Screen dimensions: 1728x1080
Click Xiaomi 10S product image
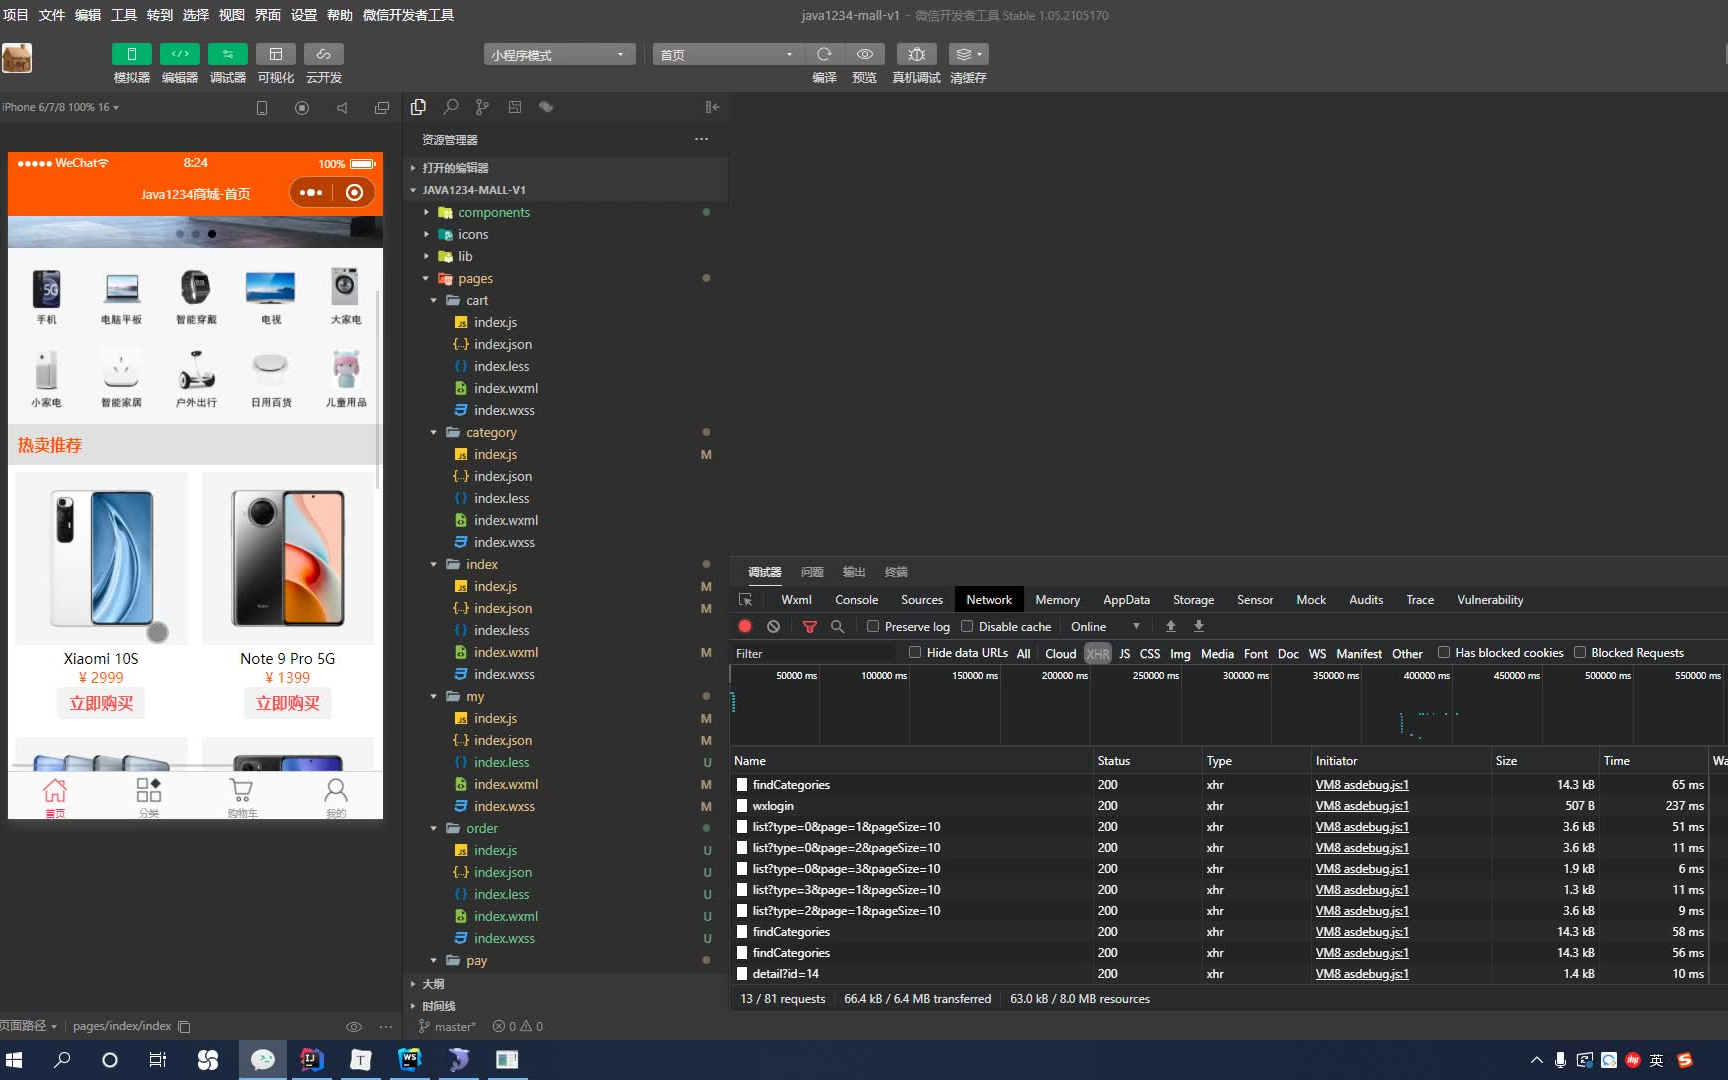[101, 558]
